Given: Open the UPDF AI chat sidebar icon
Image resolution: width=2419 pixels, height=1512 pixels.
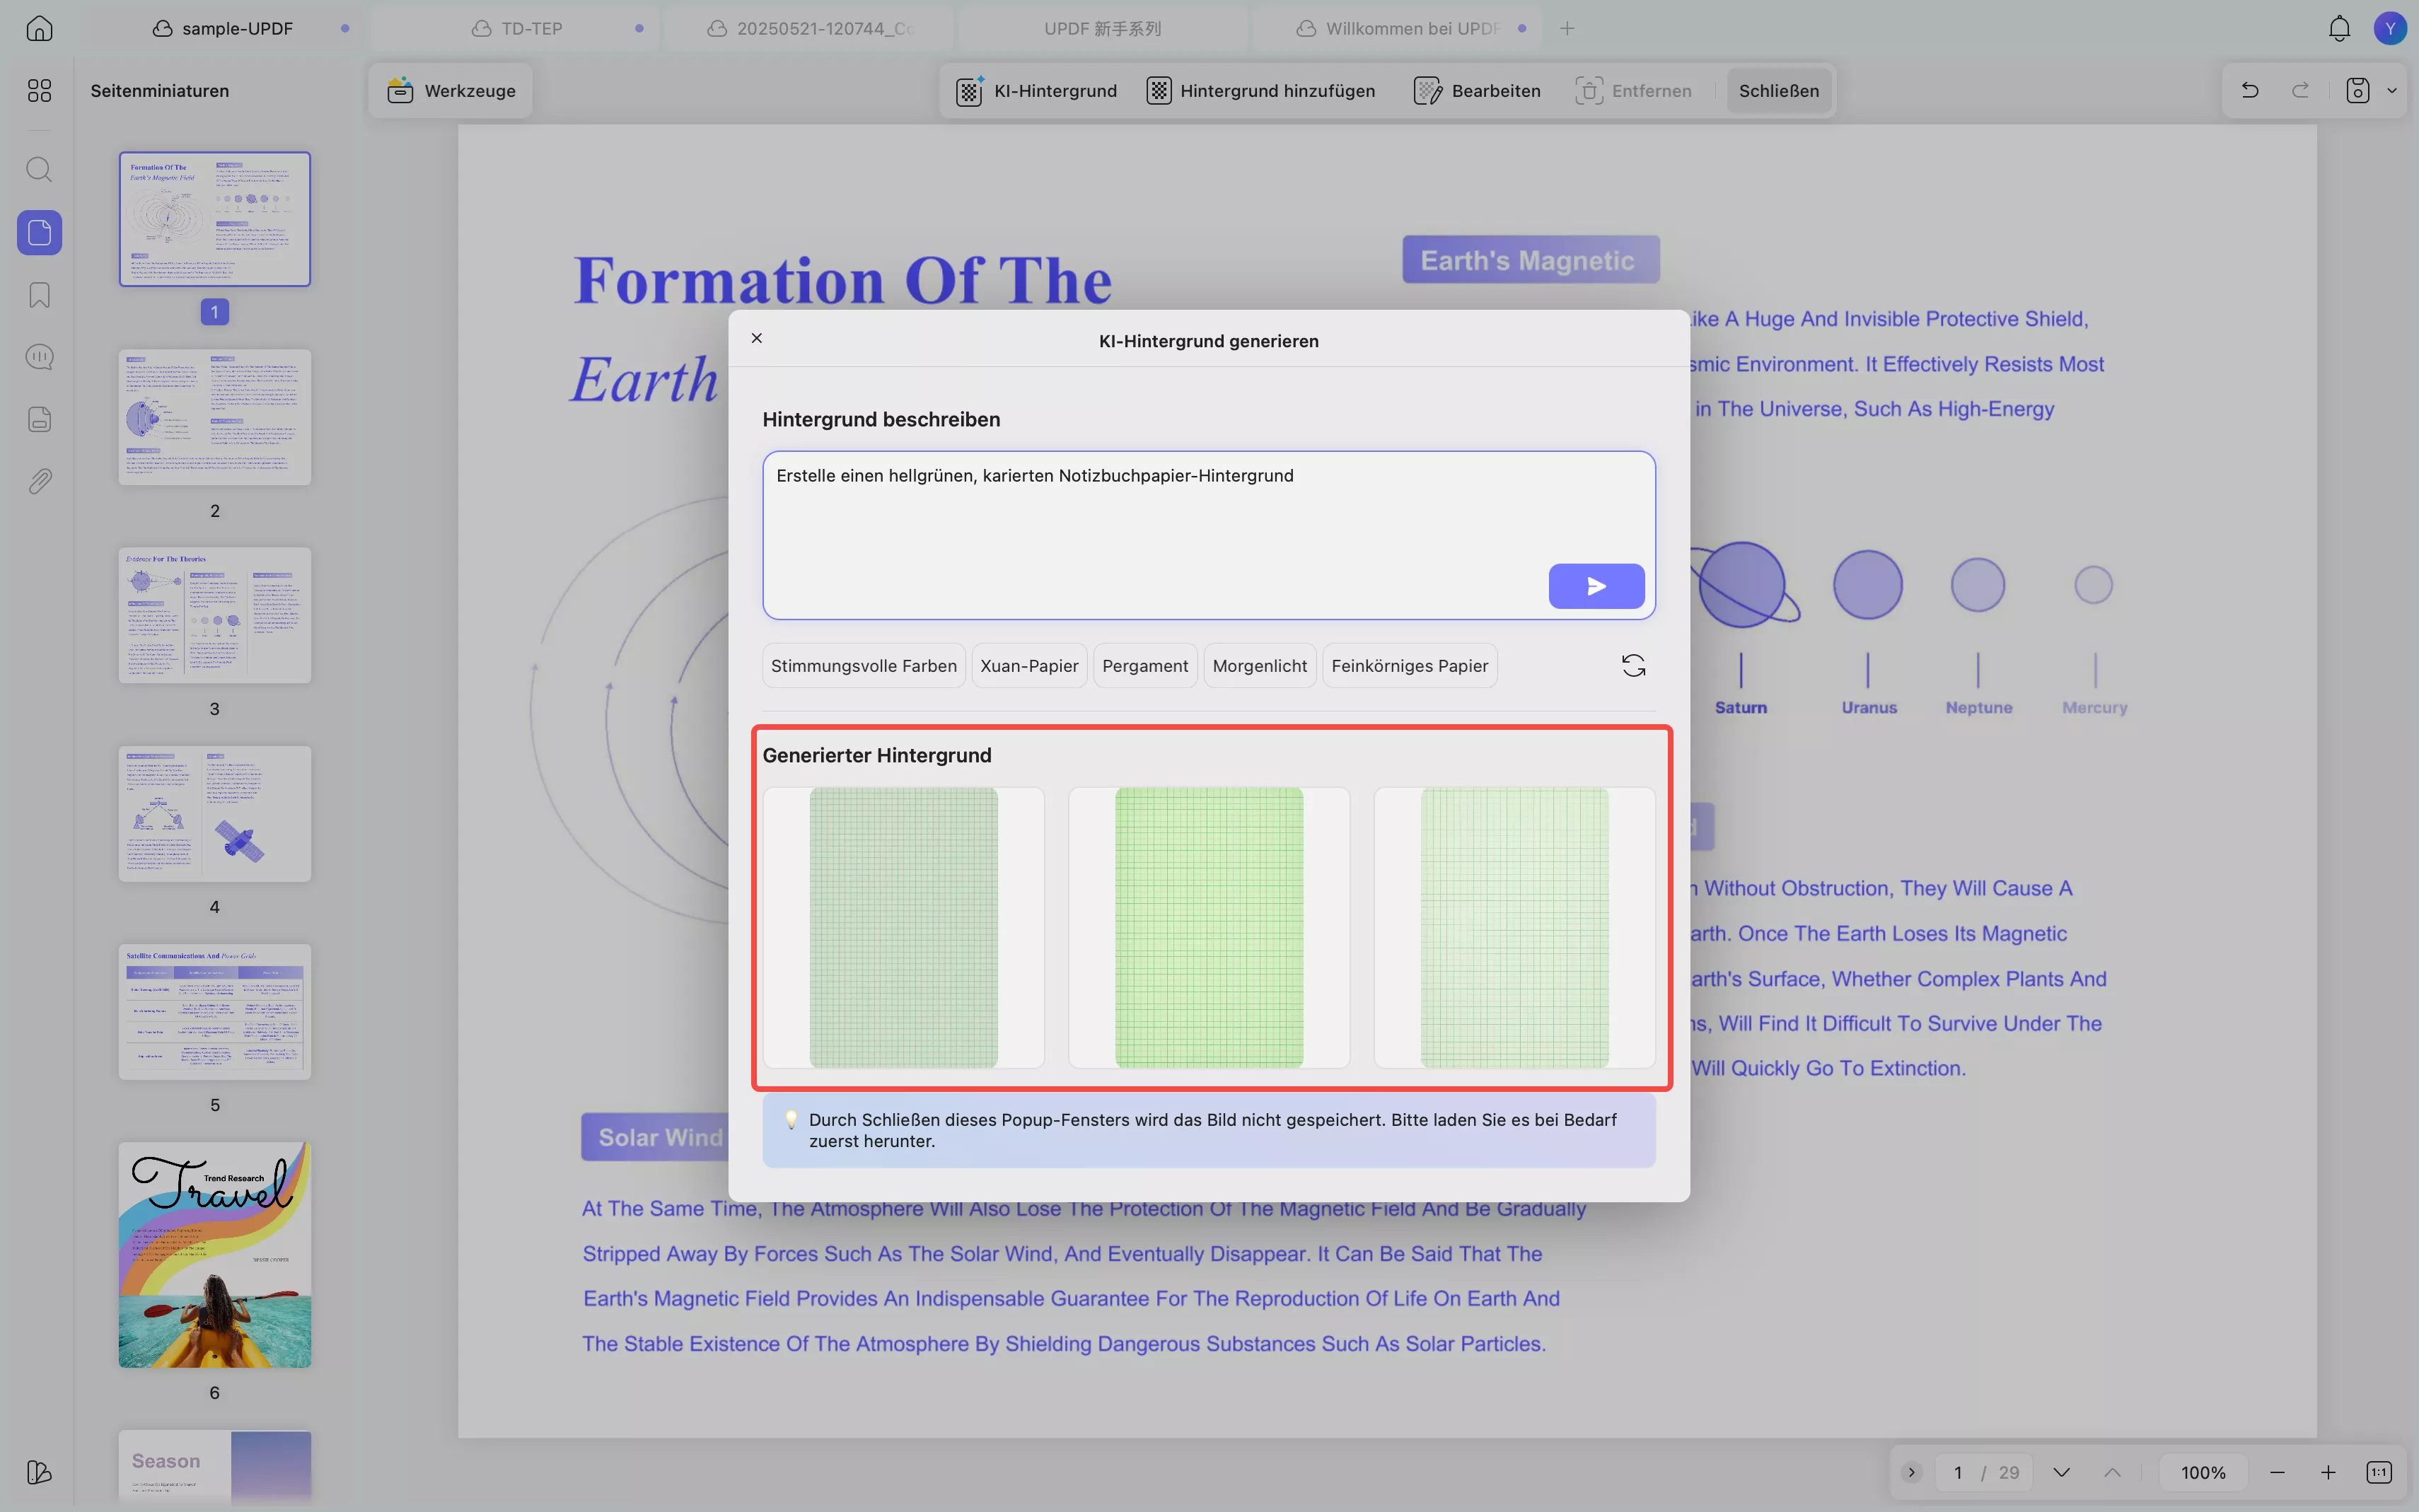Looking at the screenshot, I should coord(39,357).
